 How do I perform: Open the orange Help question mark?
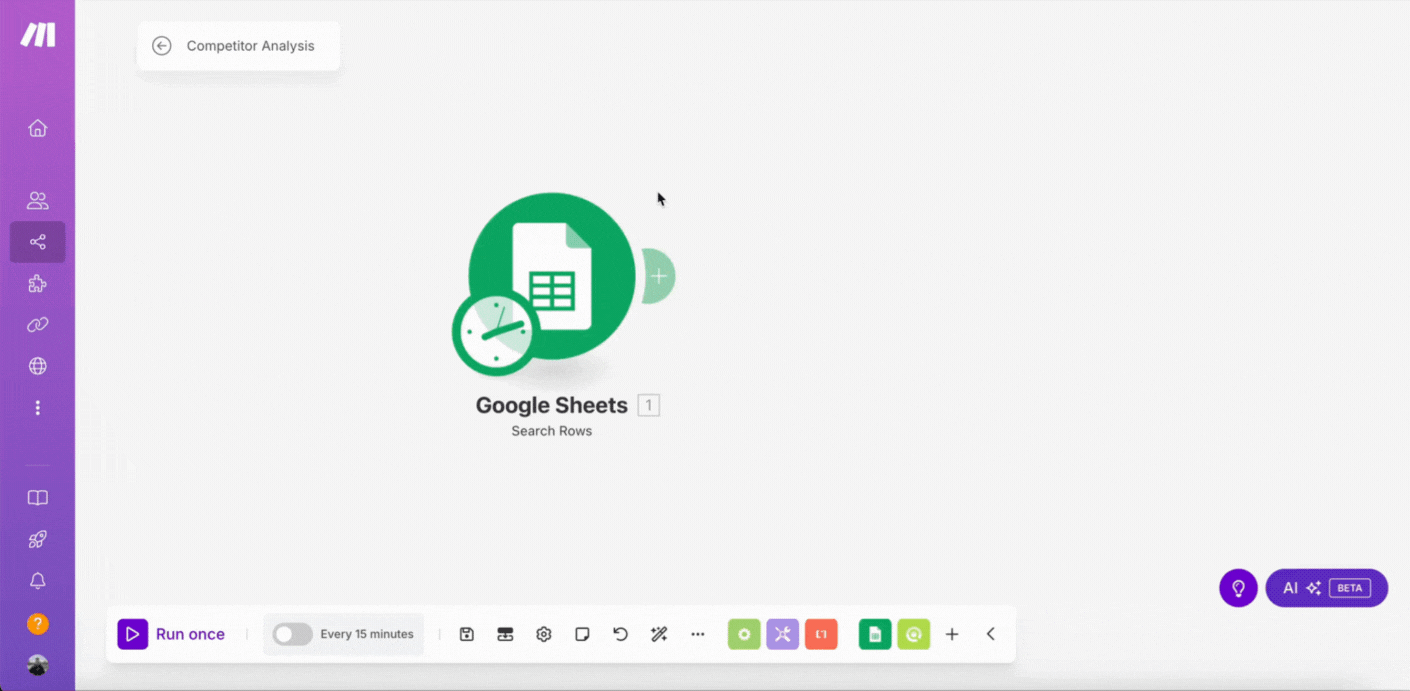click(x=38, y=624)
